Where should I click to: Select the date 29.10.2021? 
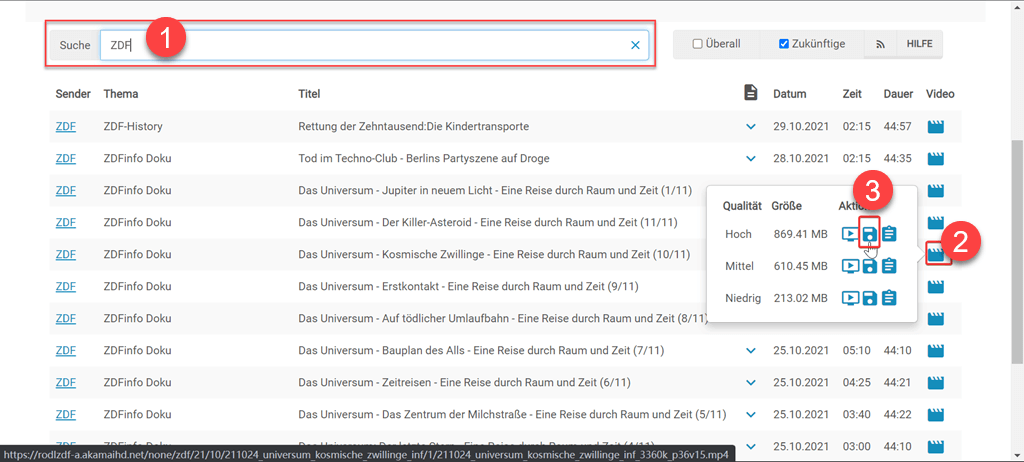coord(801,127)
